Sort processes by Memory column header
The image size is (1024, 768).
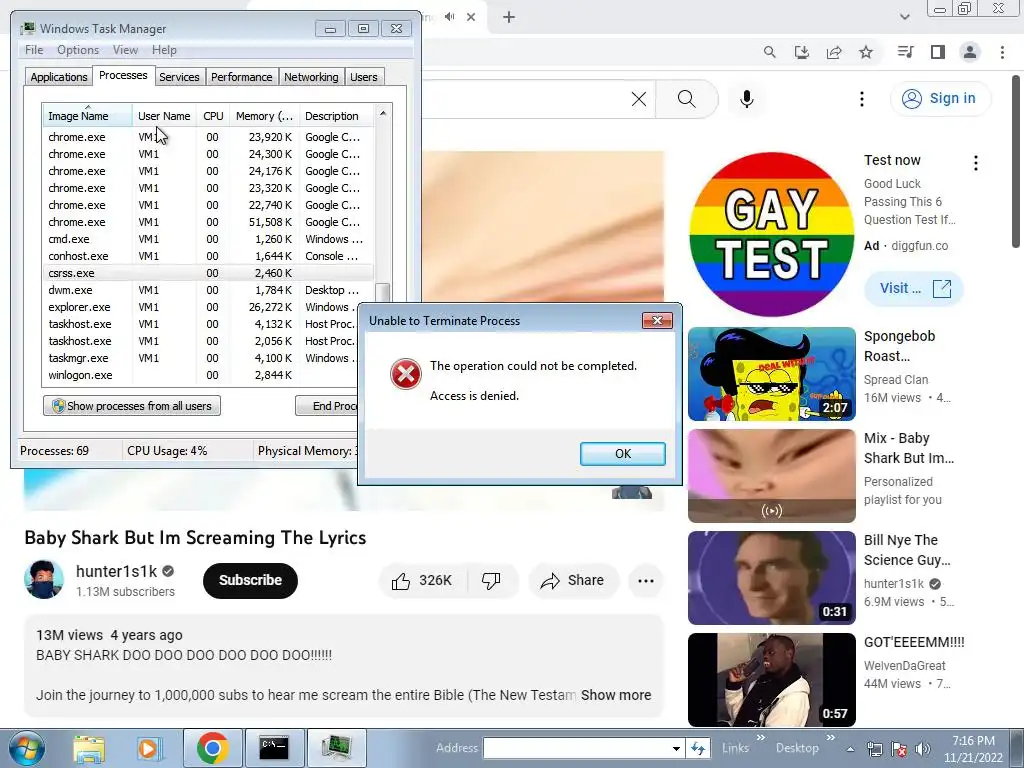(x=264, y=116)
